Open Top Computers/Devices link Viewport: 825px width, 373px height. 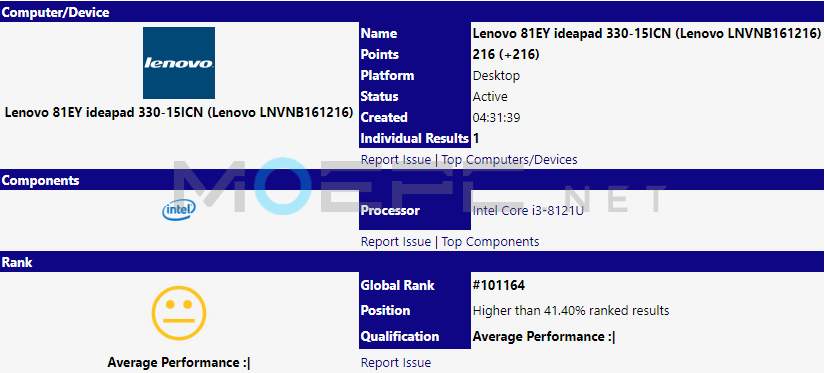click(x=509, y=159)
